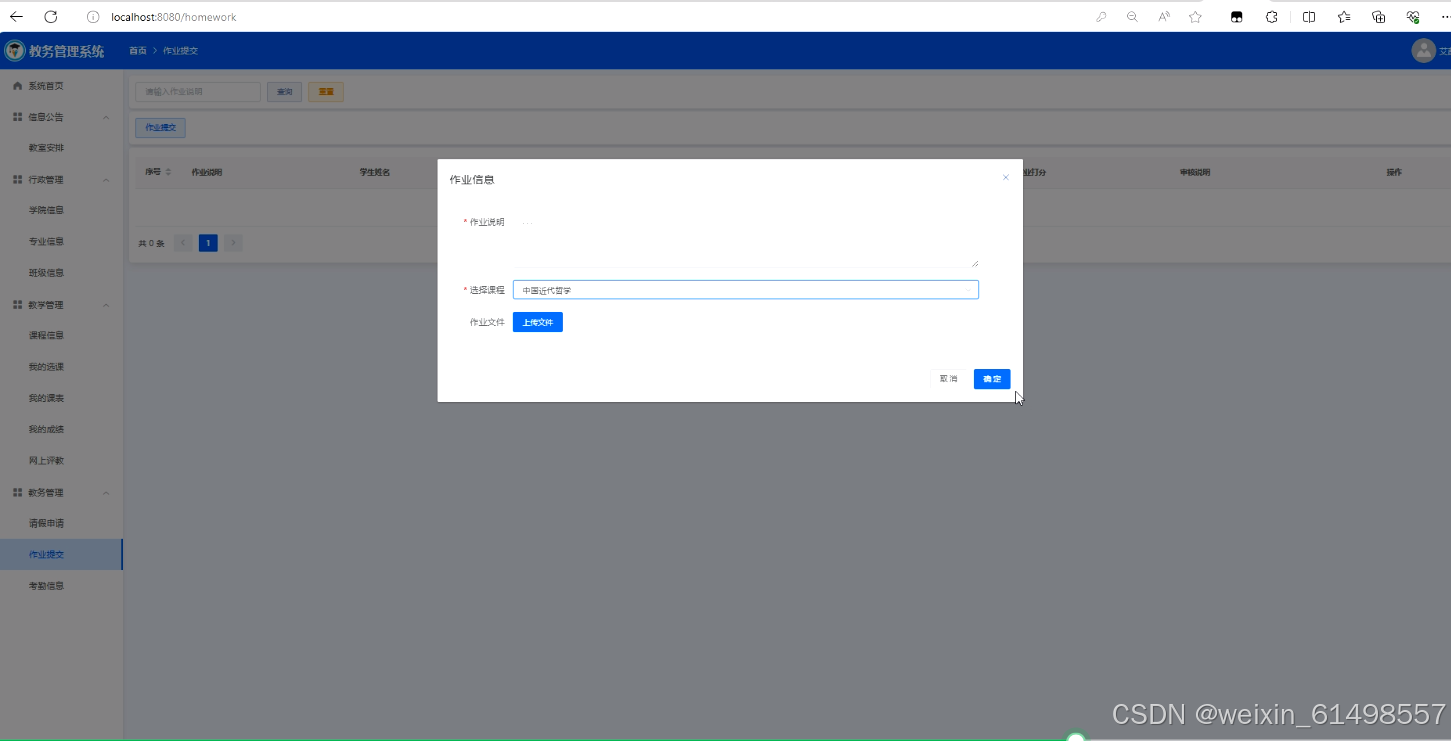The width and height of the screenshot is (1451, 741).
Task: Click the 作业说明 description text area
Action: [x=745, y=238]
